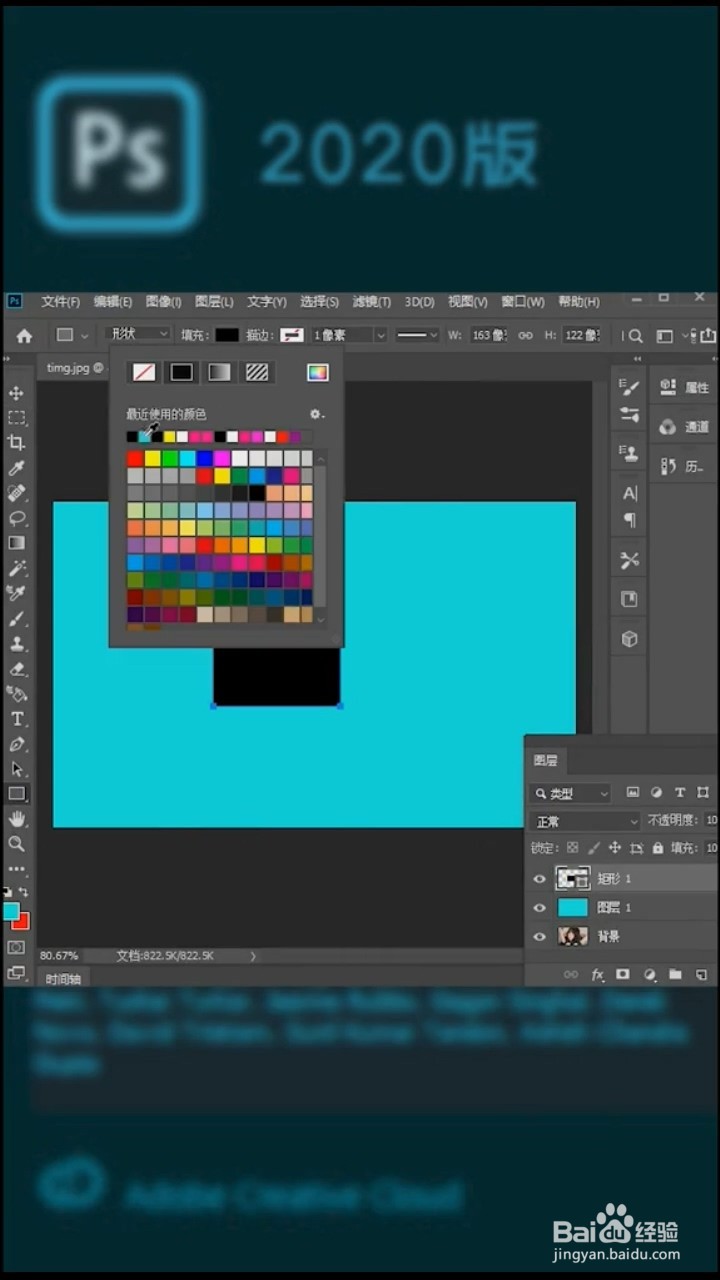The width and height of the screenshot is (720, 1280).
Task: Select the Clone Stamp tool
Action: tap(16, 644)
